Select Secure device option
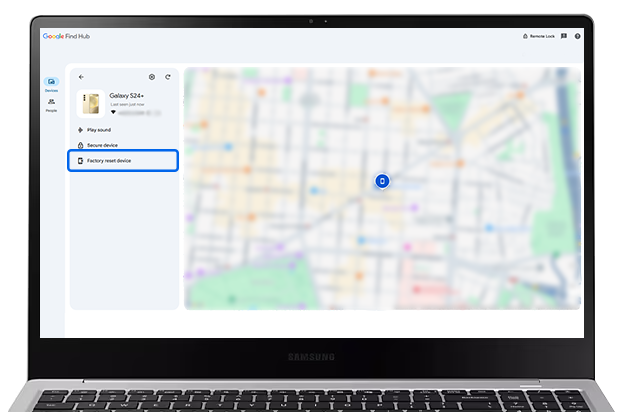Screen dimensions: 623x412 102,145
